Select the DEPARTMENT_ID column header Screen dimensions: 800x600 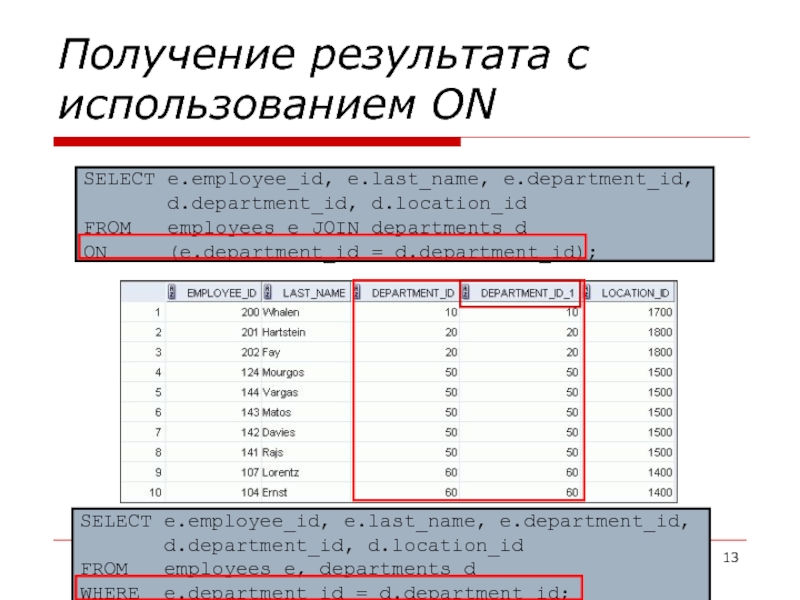[406, 292]
